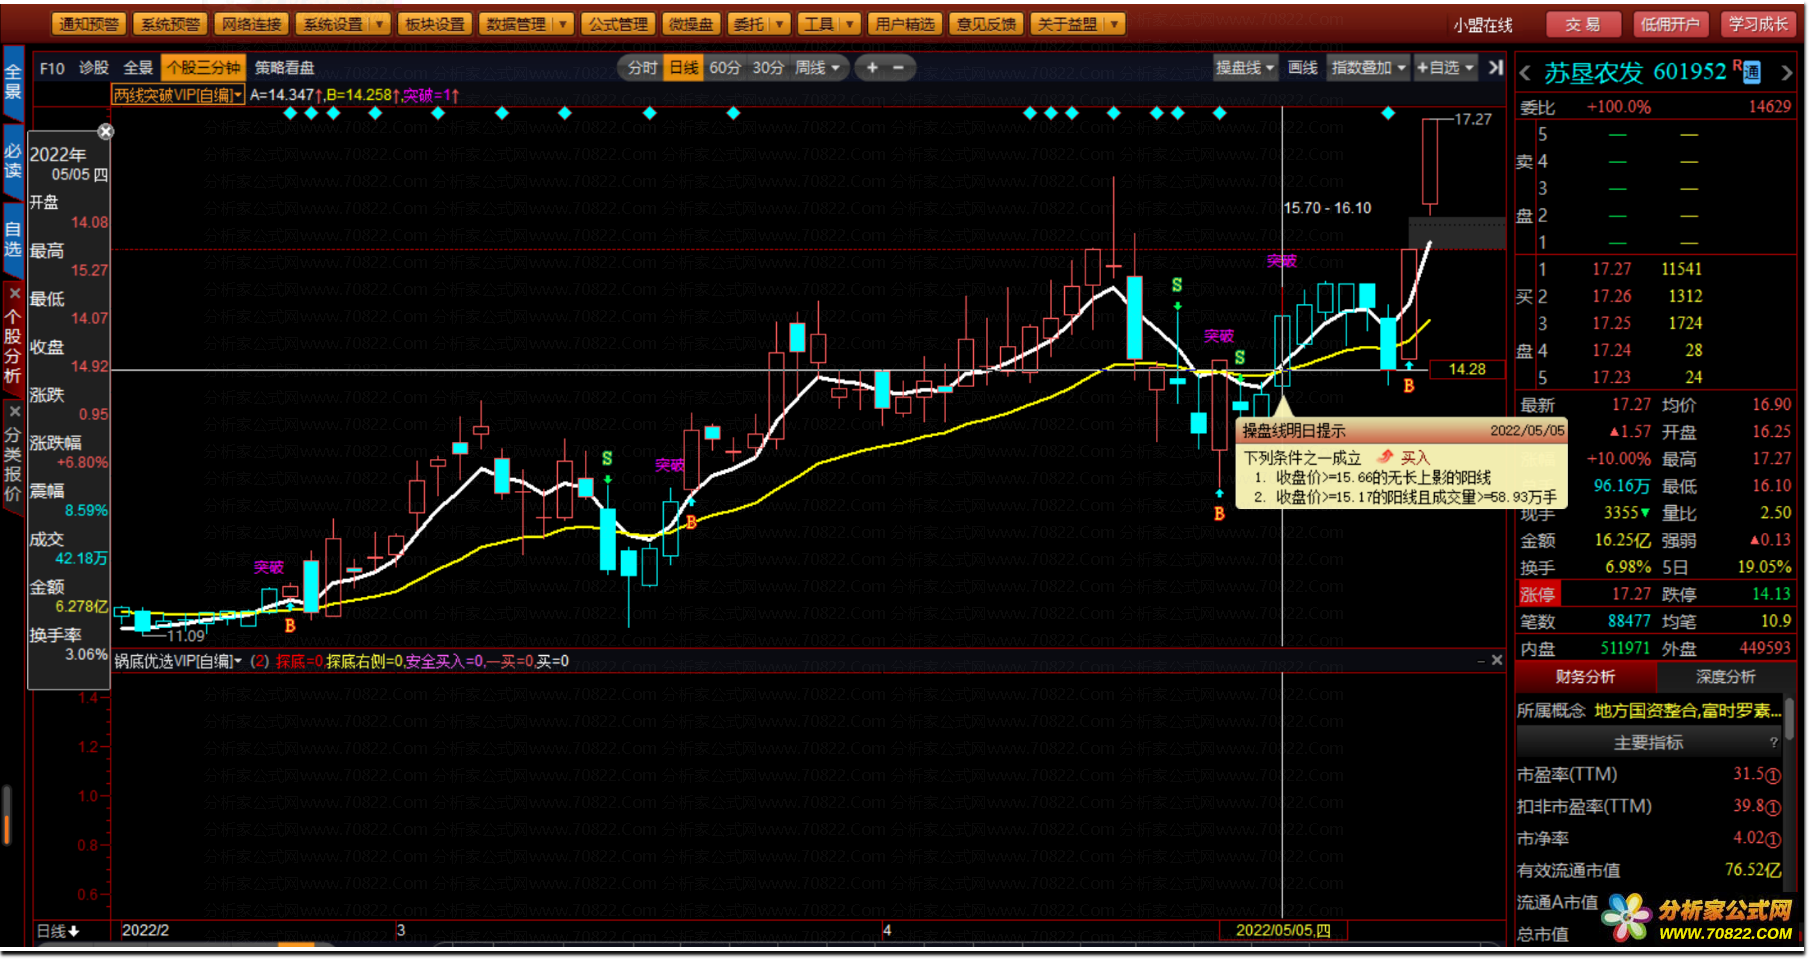
Task: Minimize the lower indicator sub-panel
Action: pos(1481,661)
